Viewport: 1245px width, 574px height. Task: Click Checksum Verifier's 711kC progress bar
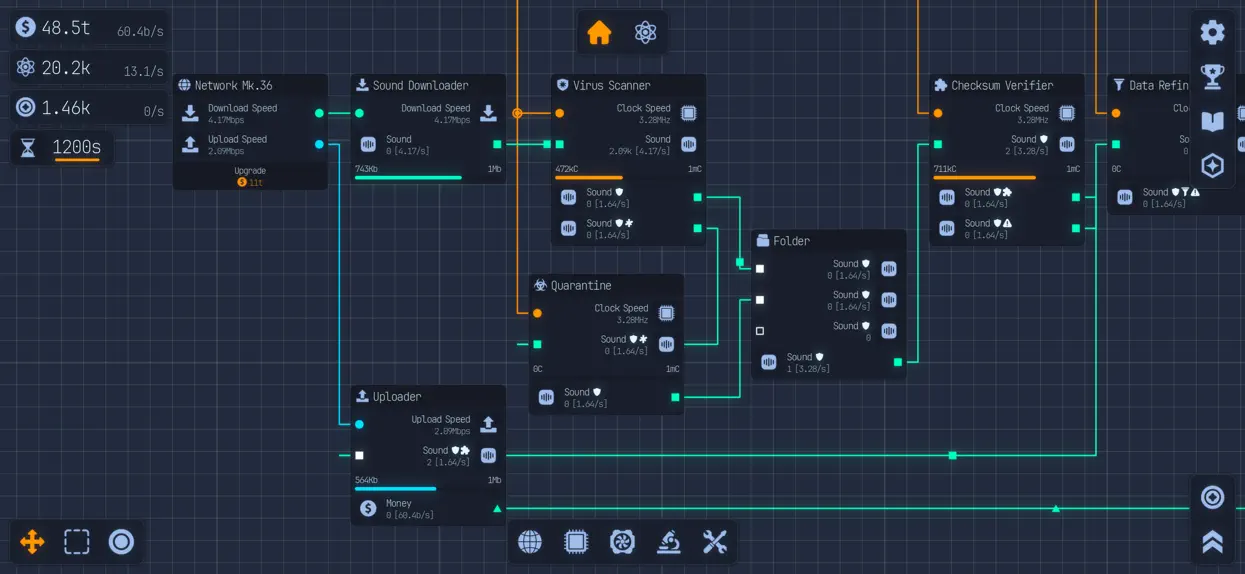1007,178
